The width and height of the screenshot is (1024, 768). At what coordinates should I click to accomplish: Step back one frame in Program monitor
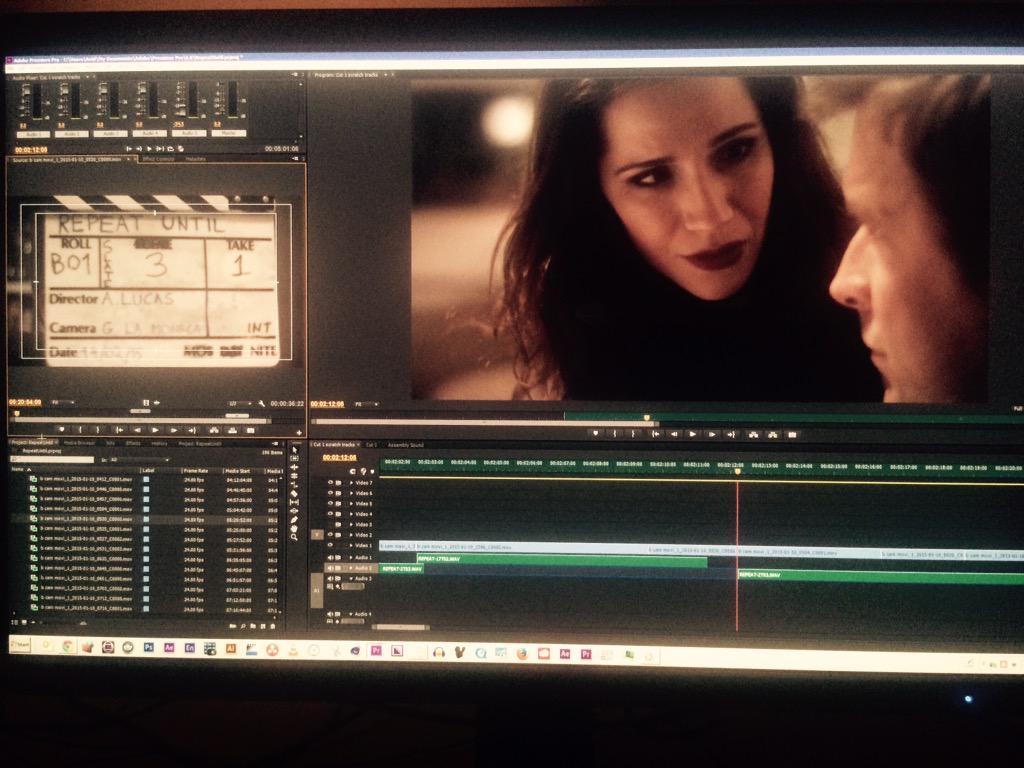tap(675, 434)
